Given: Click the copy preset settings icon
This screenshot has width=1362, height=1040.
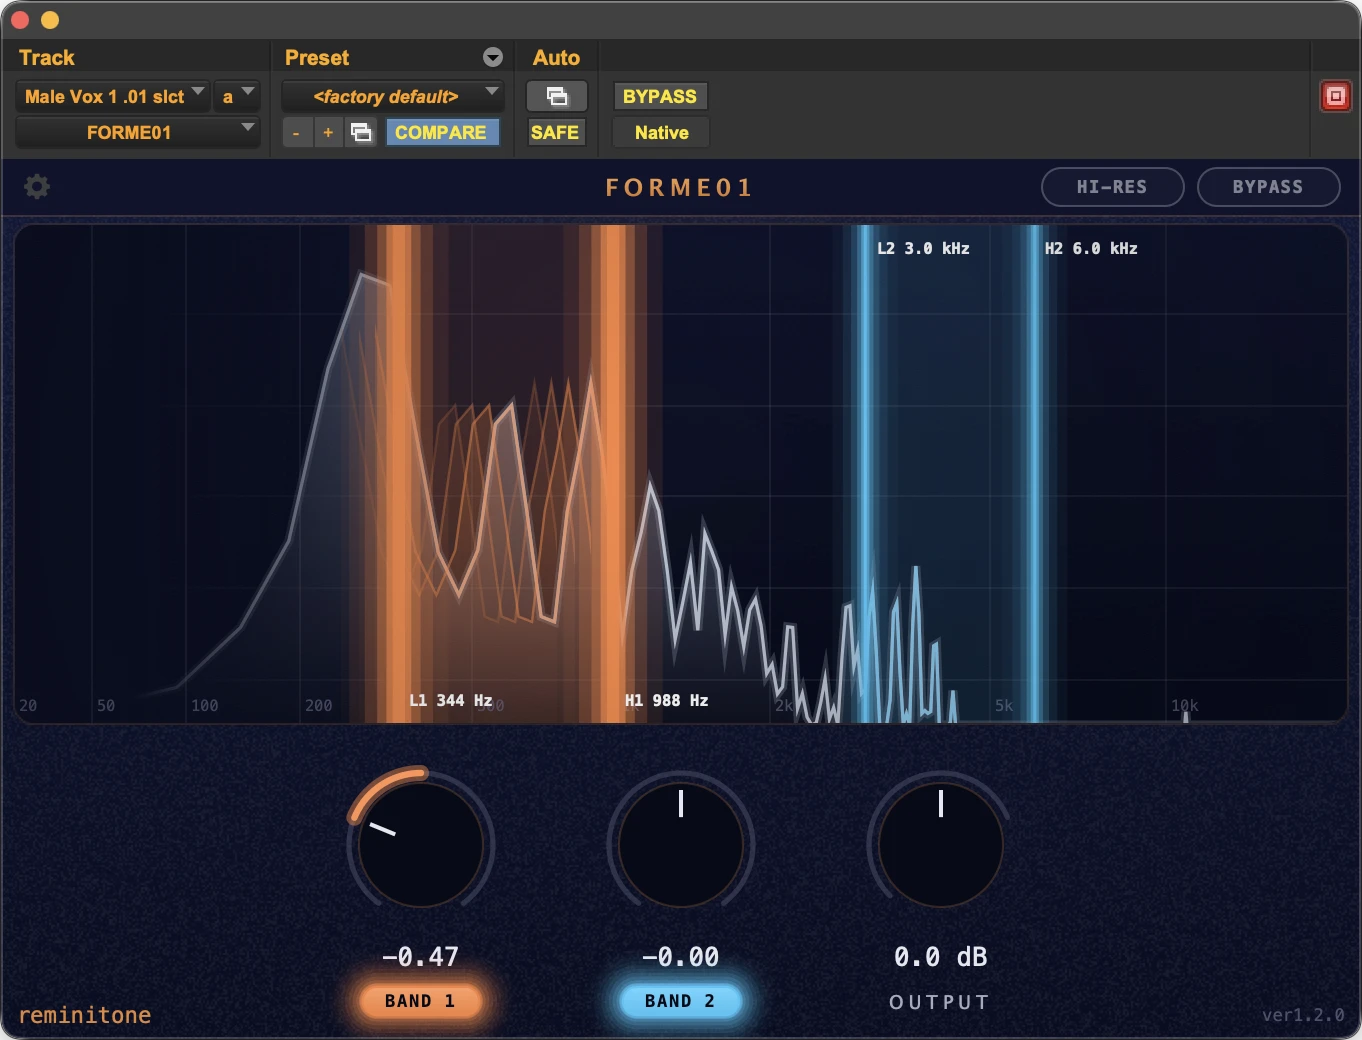Looking at the screenshot, I should 361,132.
